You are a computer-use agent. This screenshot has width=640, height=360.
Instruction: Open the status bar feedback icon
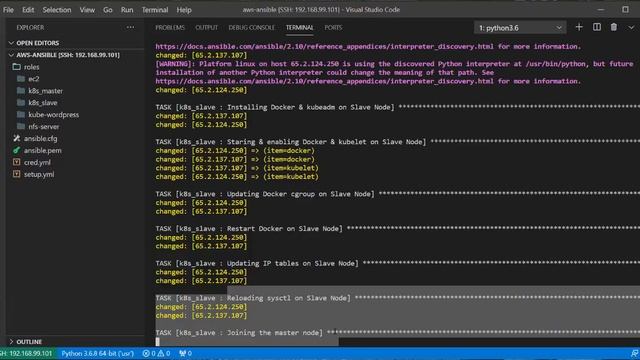pyautogui.click(x=634, y=353)
